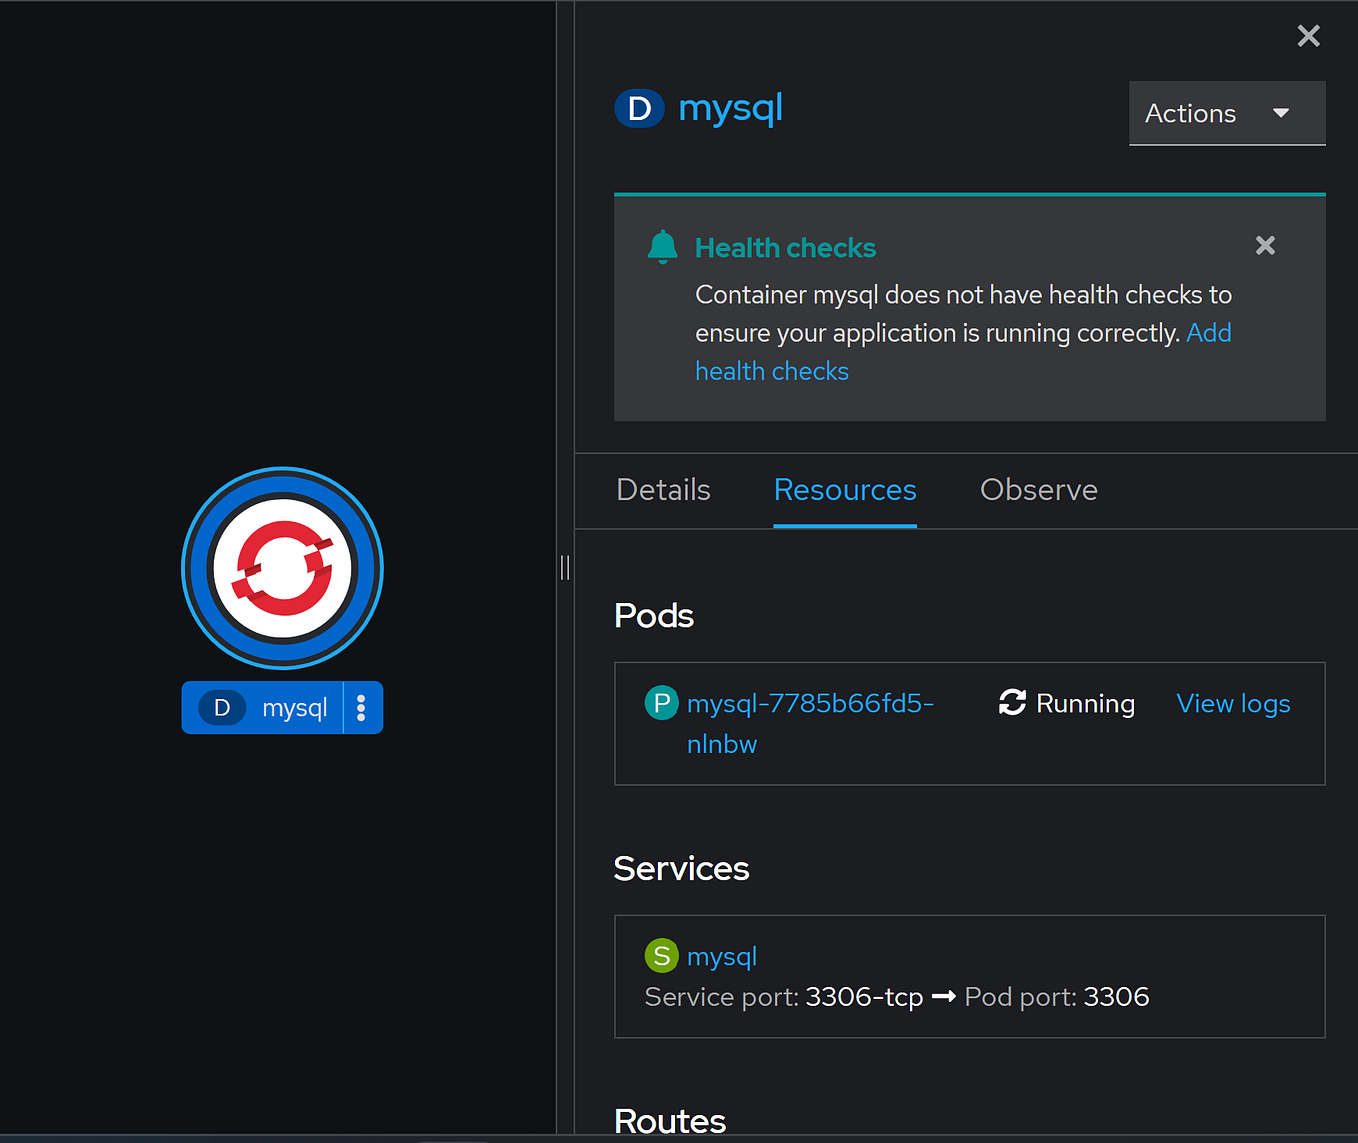Viewport: 1358px width, 1143px height.
Task: Click the mysql deployment D badge in panel header
Action: click(639, 108)
